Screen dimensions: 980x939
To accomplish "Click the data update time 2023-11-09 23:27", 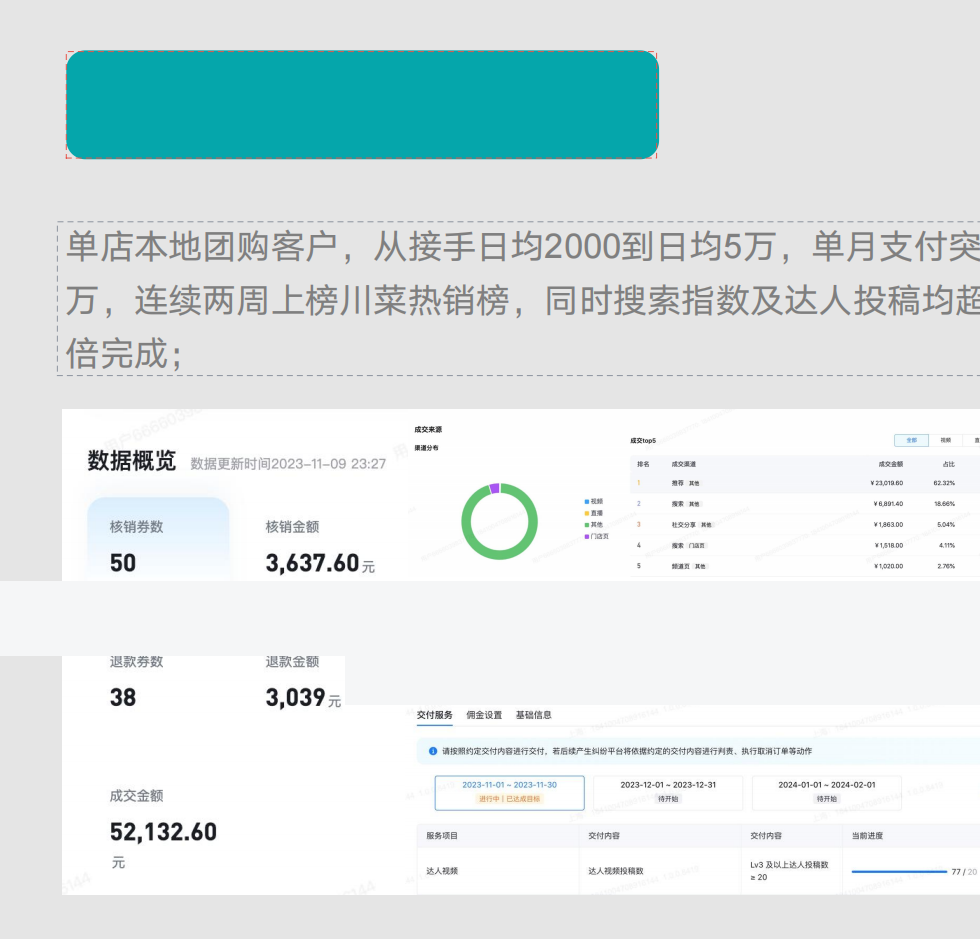I will click(x=288, y=464).
